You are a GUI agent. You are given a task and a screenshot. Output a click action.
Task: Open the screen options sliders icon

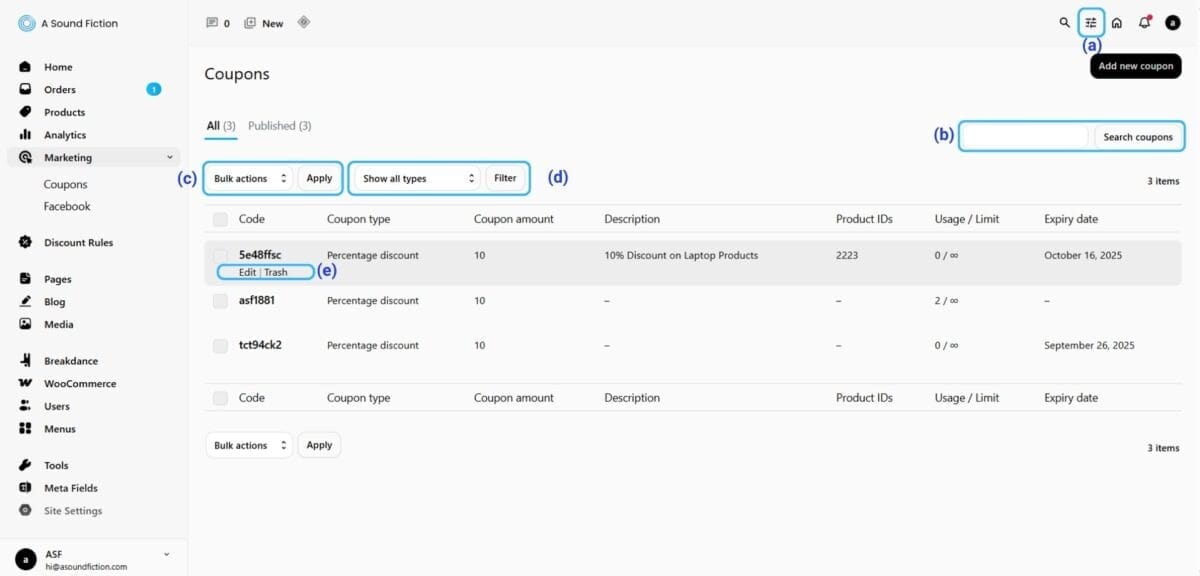pos(1091,23)
